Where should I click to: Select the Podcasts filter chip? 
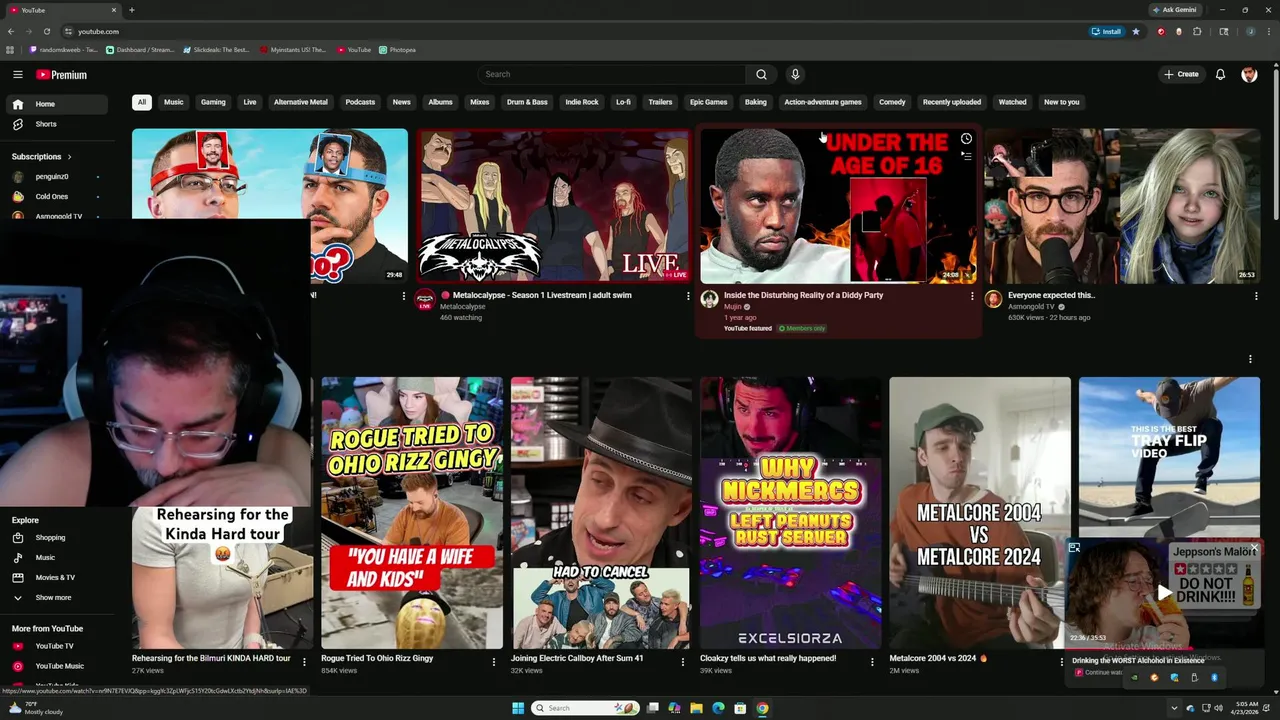360,102
